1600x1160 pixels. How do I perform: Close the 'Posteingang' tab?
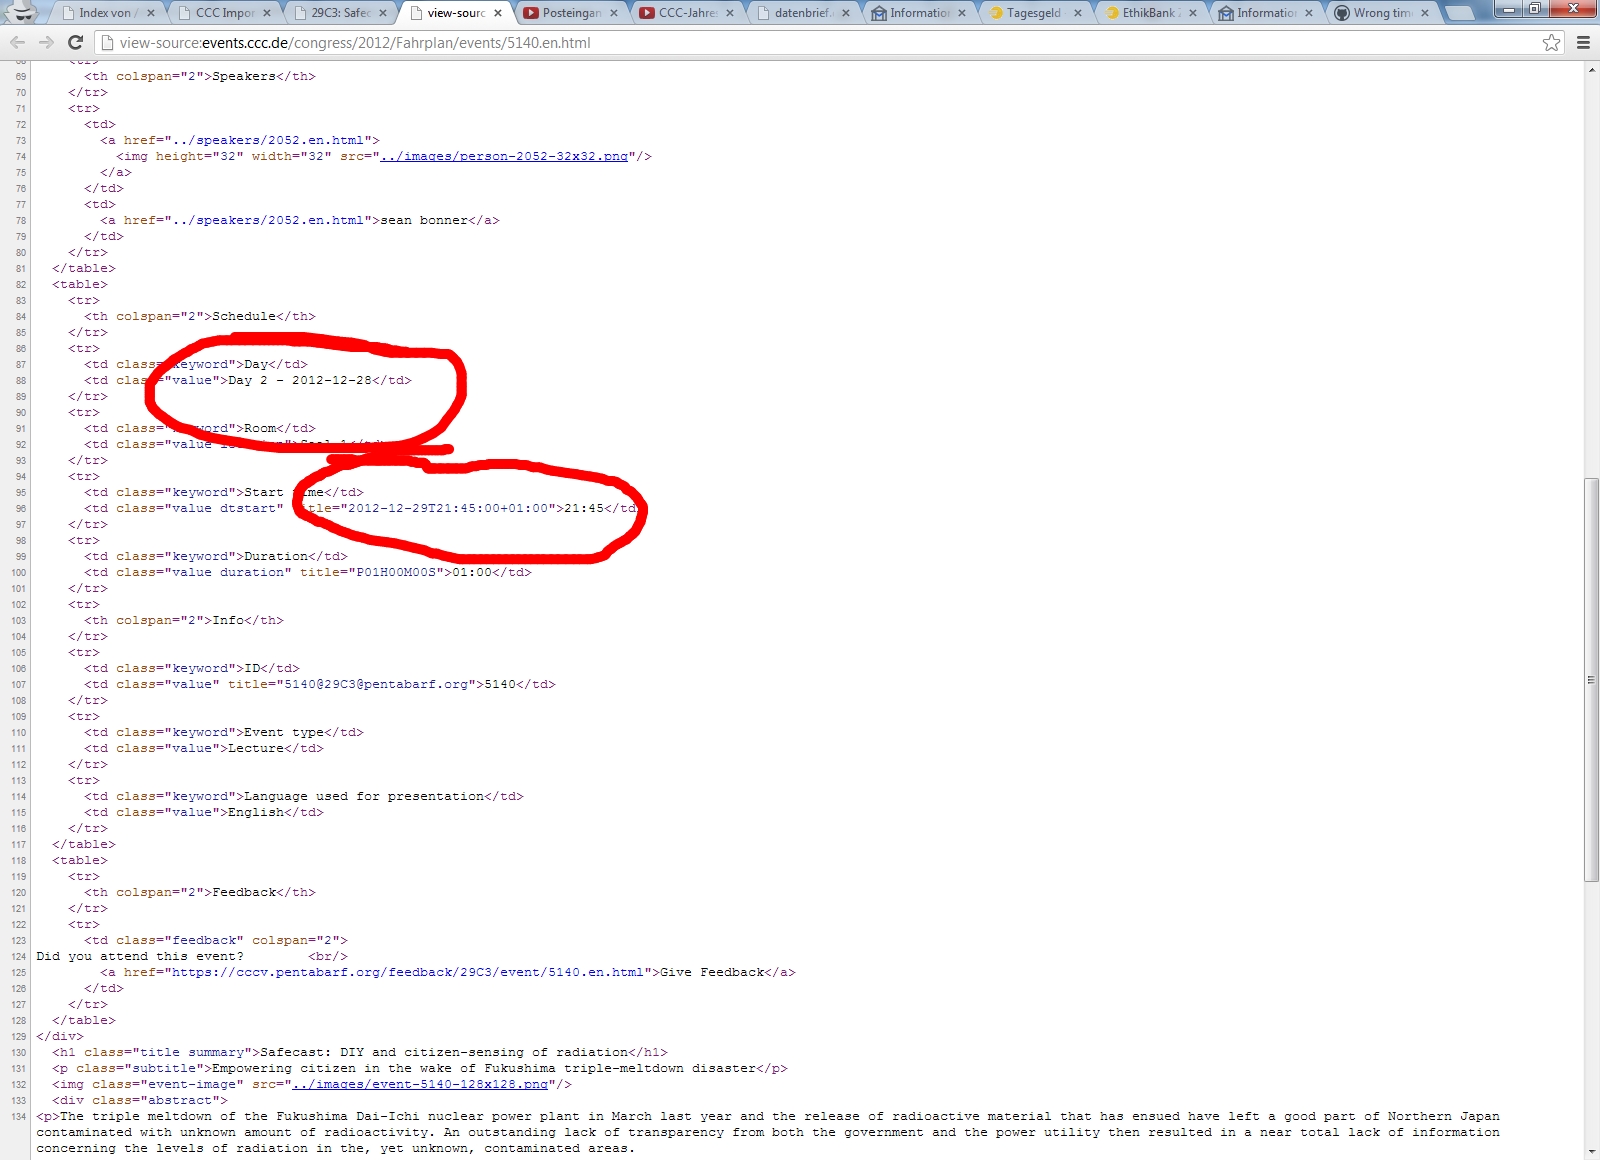click(614, 13)
